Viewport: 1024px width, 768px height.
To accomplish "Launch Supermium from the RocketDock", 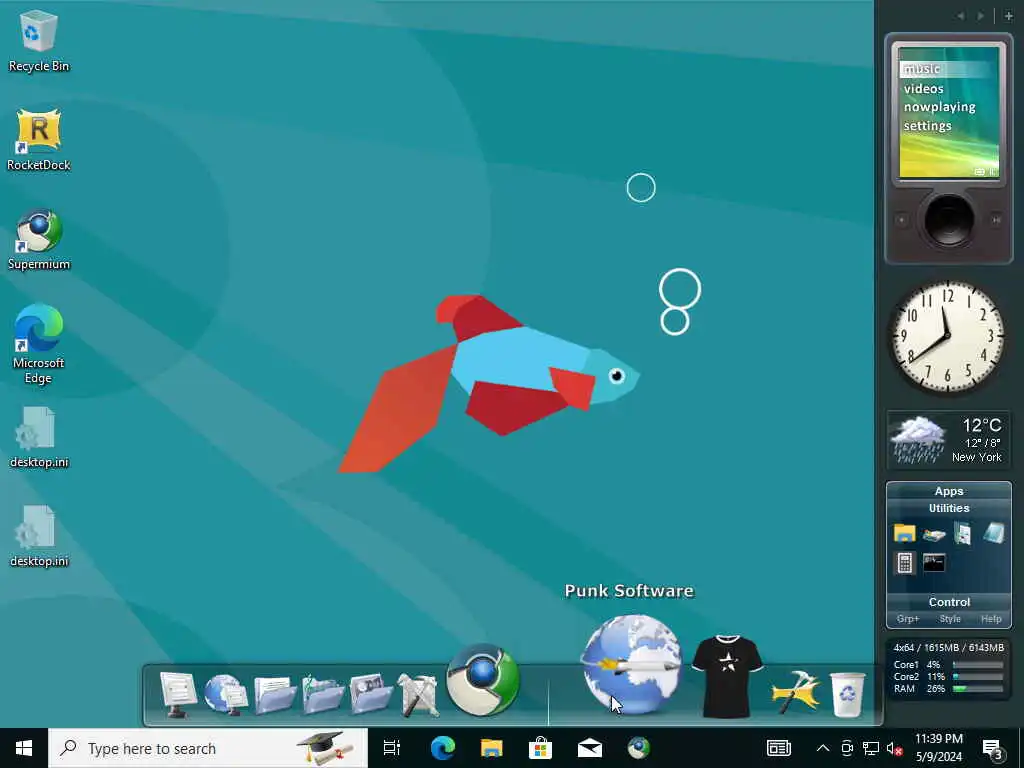I will click(x=483, y=680).
